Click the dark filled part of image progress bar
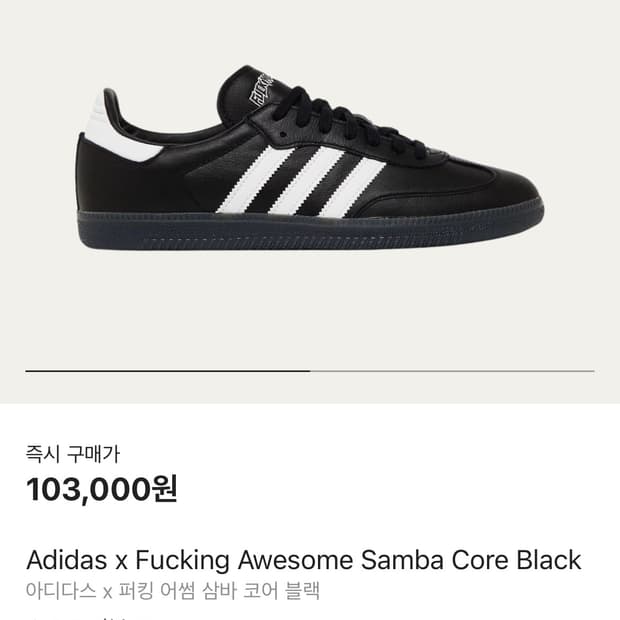This screenshot has width=620, height=620. [x=168, y=371]
